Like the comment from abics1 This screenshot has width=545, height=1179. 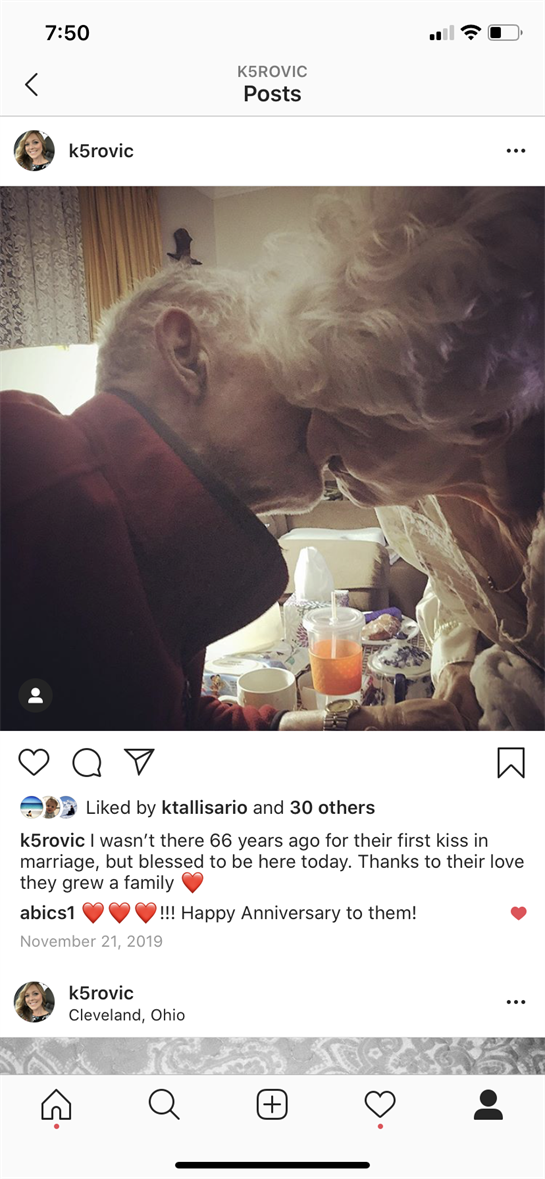click(518, 914)
